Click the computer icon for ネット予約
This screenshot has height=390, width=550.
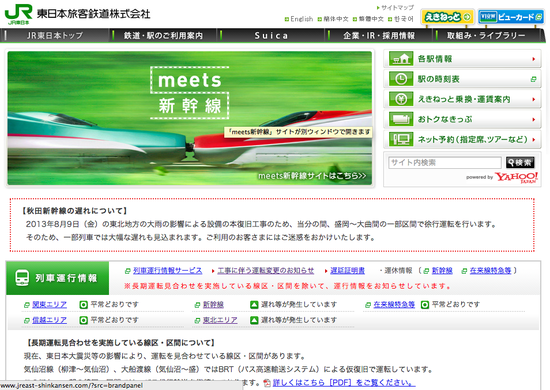pyautogui.click(x=401, y=139)
